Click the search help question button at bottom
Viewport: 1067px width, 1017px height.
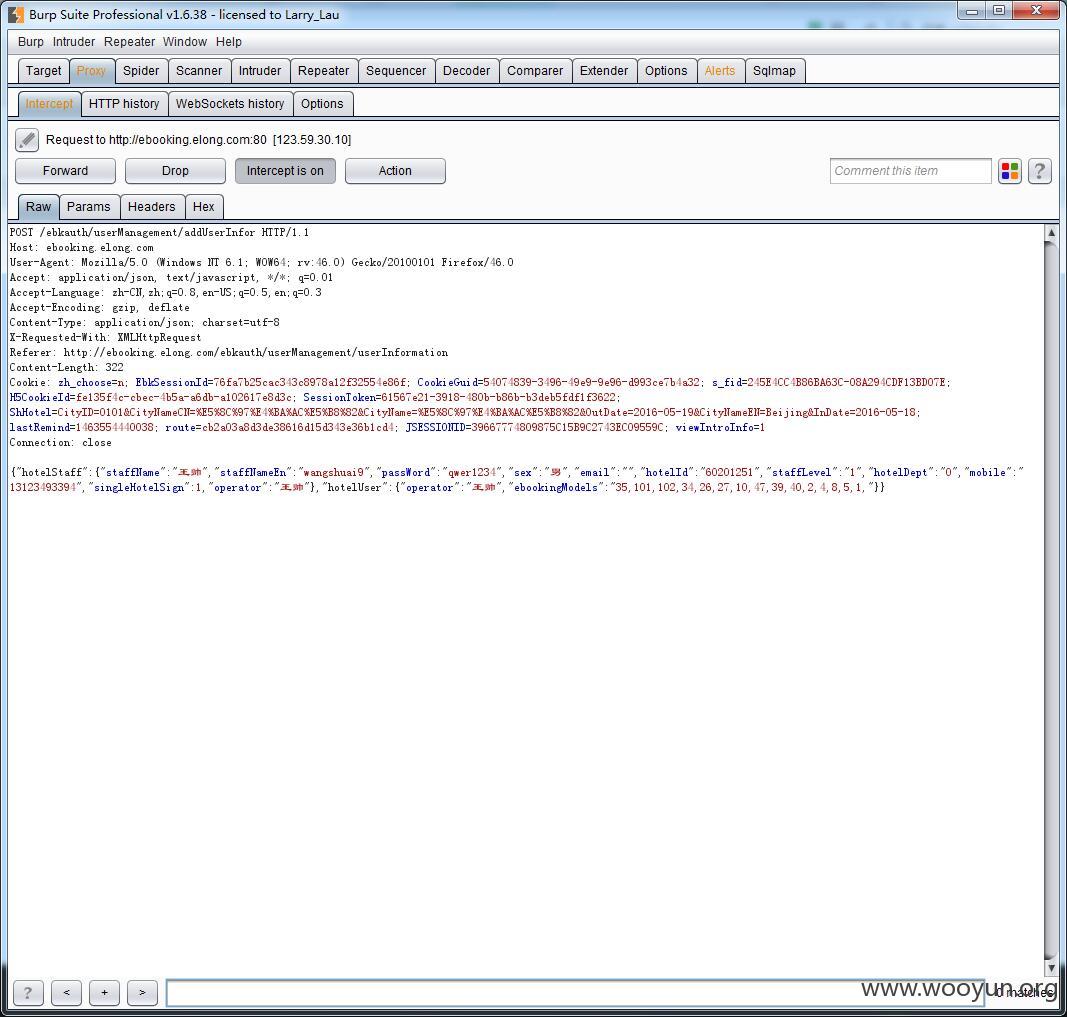(28, 992)
